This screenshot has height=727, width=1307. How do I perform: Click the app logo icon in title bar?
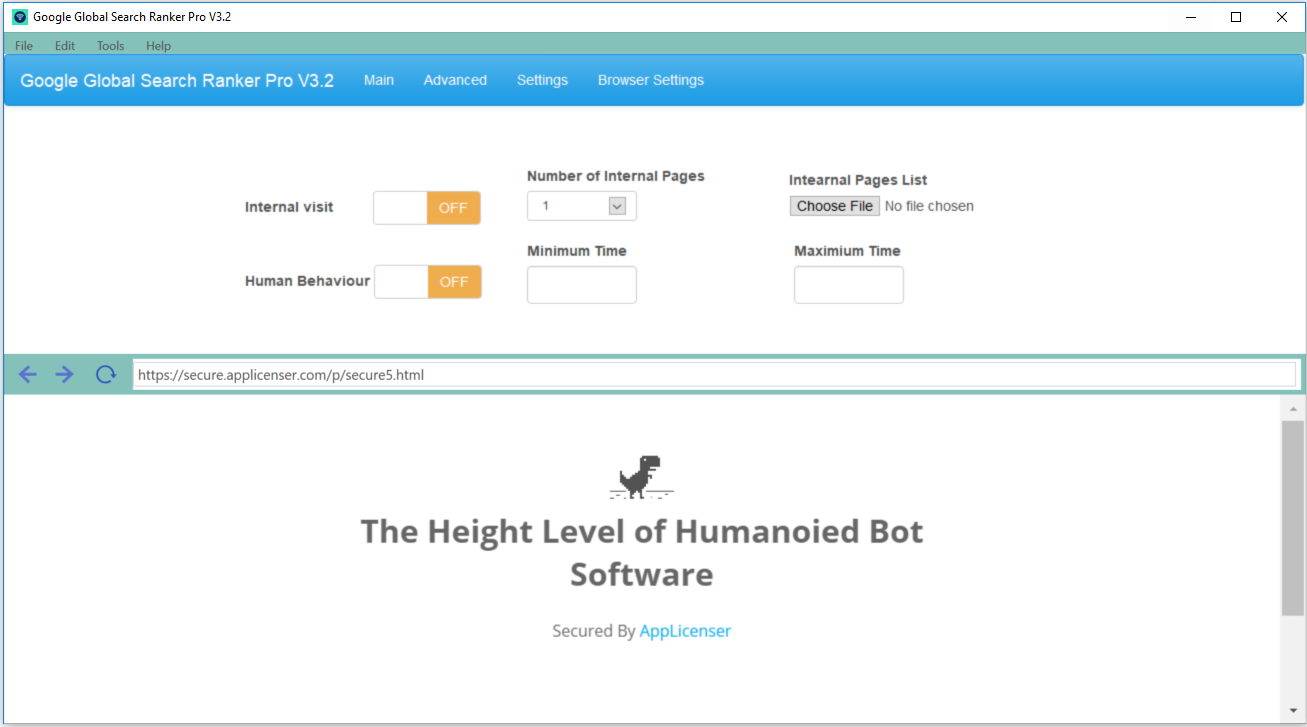19,17
